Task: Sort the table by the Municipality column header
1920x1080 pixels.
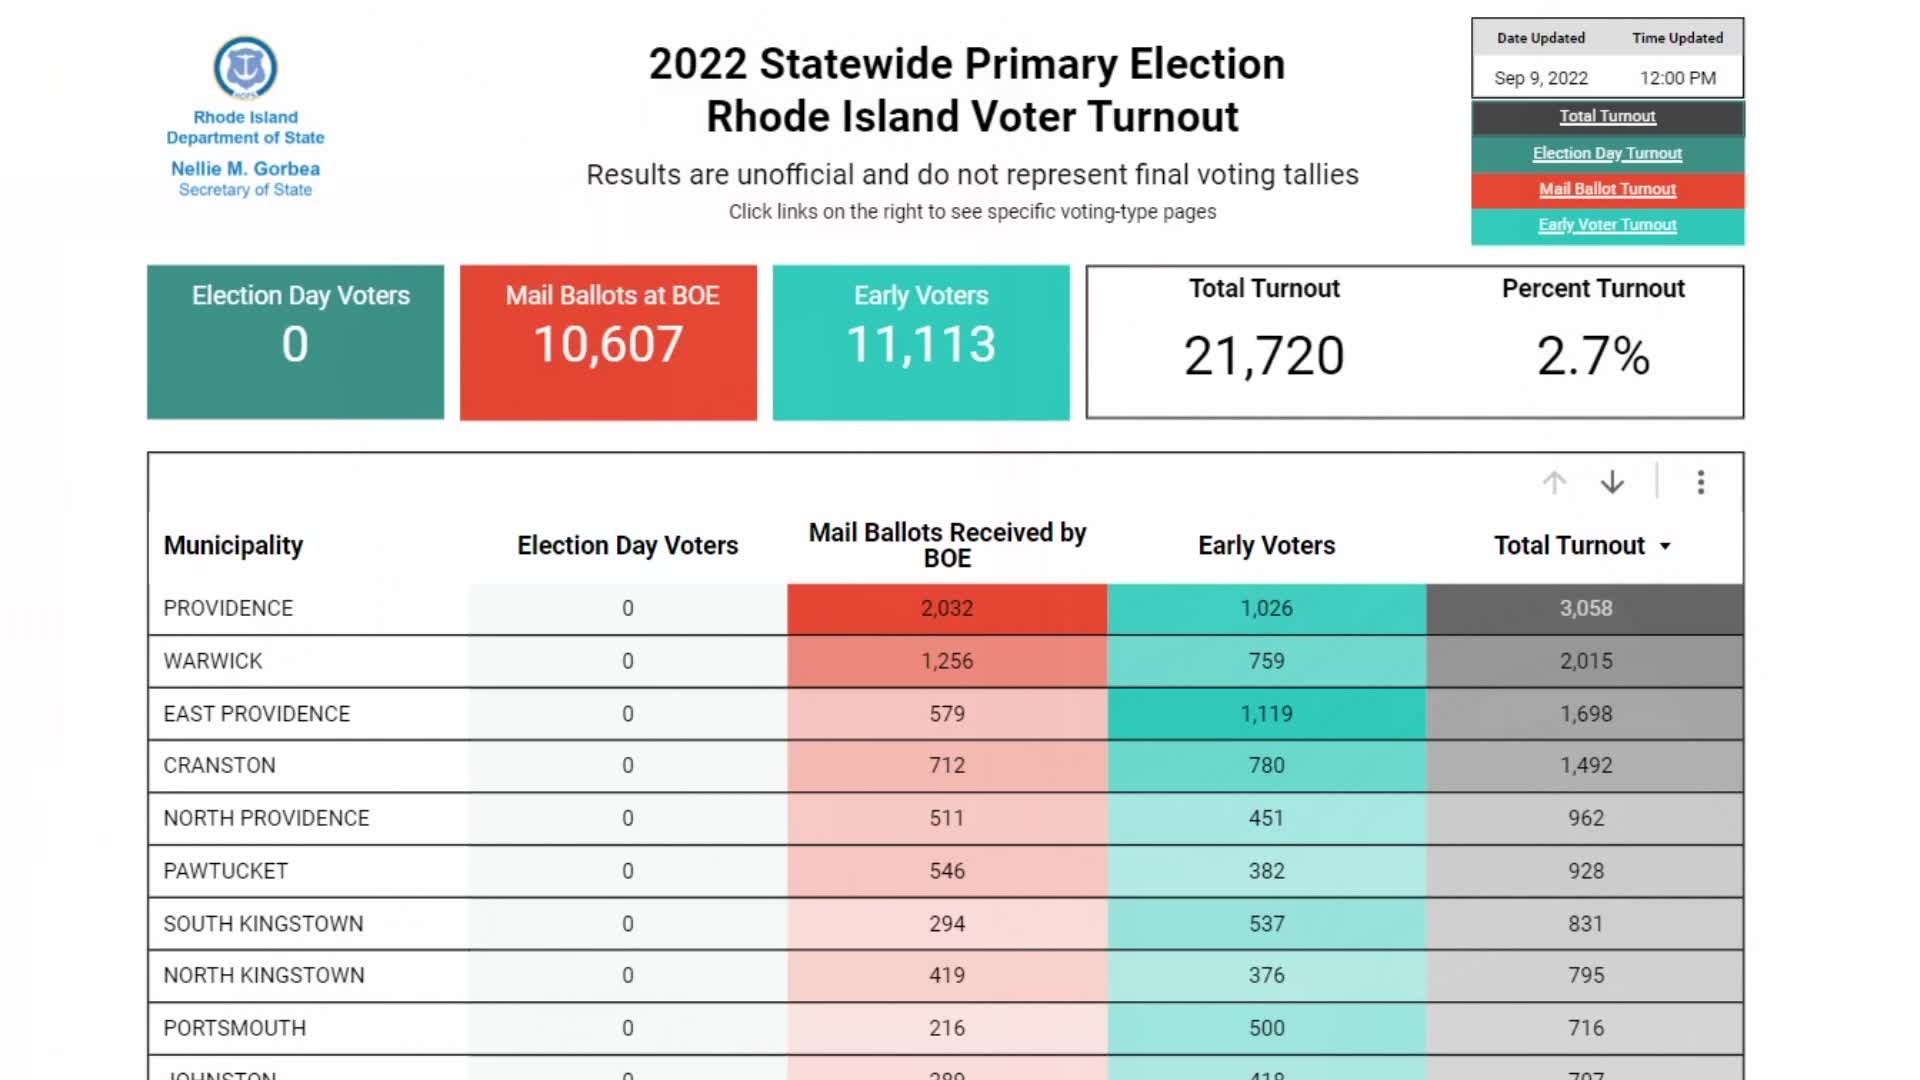Action: point(233,545)
